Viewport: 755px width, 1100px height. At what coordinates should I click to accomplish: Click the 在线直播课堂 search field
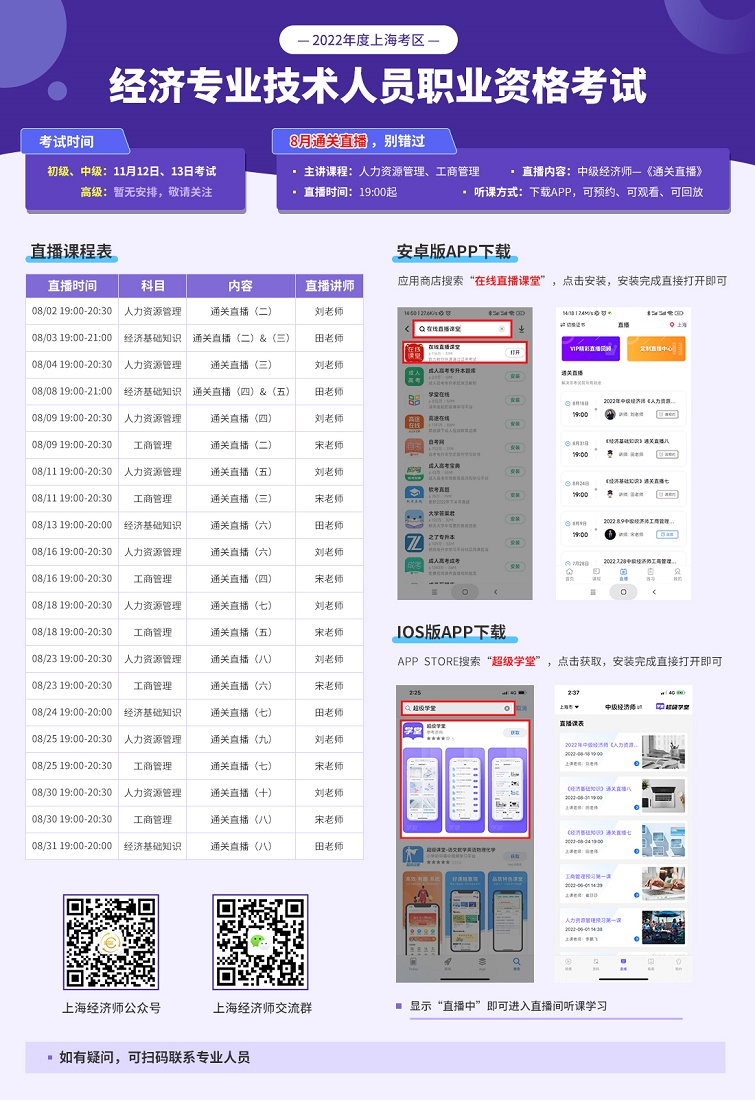462,328
